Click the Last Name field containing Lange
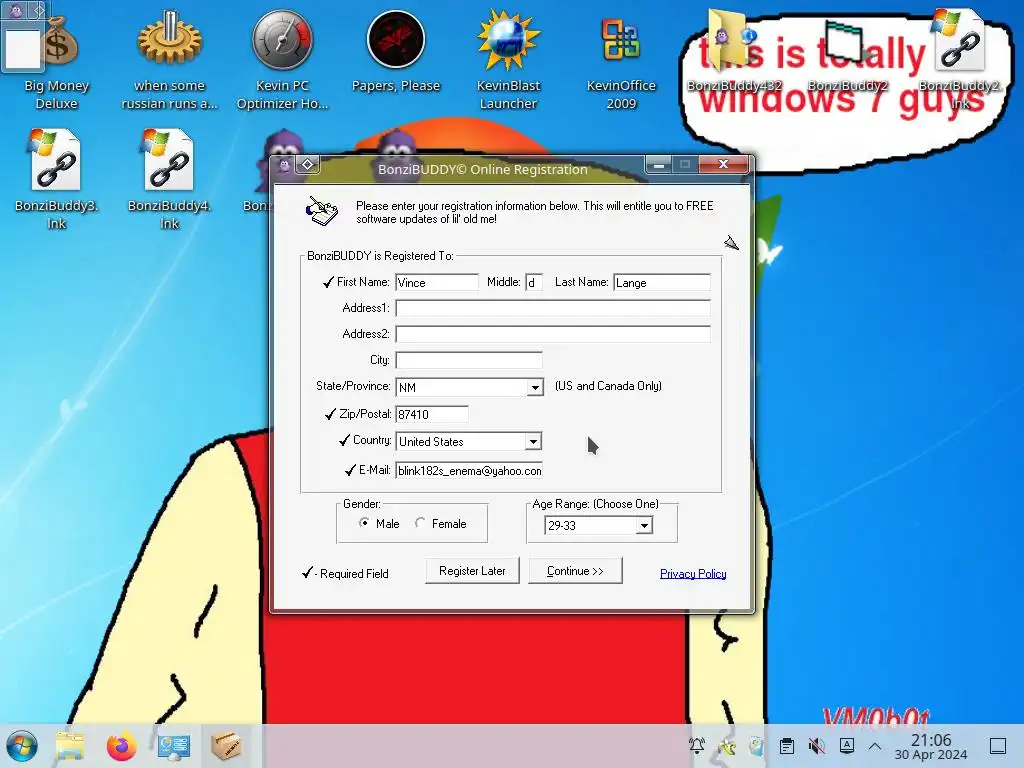1024x768 pixels. (662, 282)
